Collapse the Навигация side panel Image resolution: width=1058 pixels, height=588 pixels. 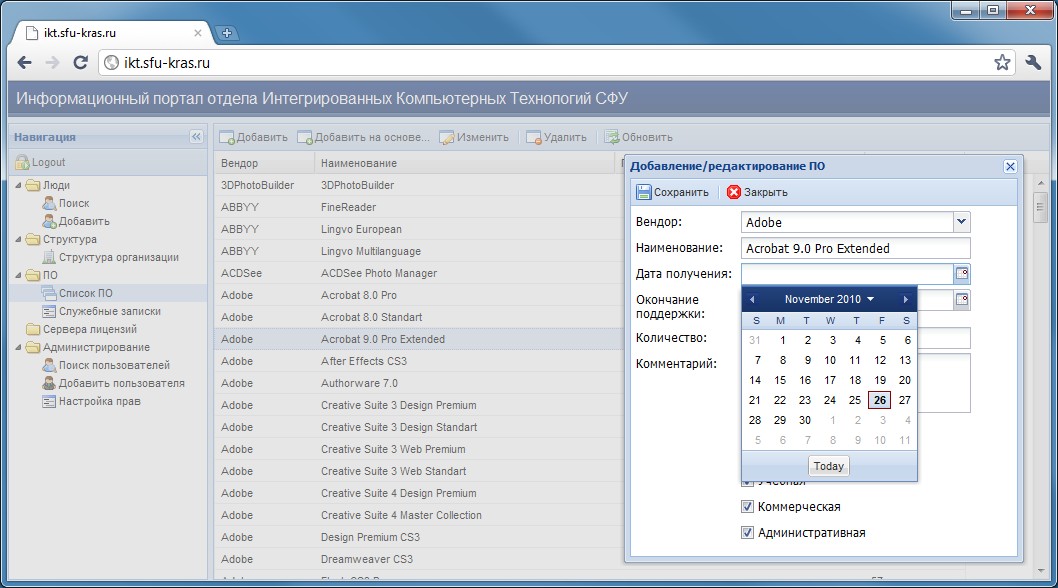[196, 136]
